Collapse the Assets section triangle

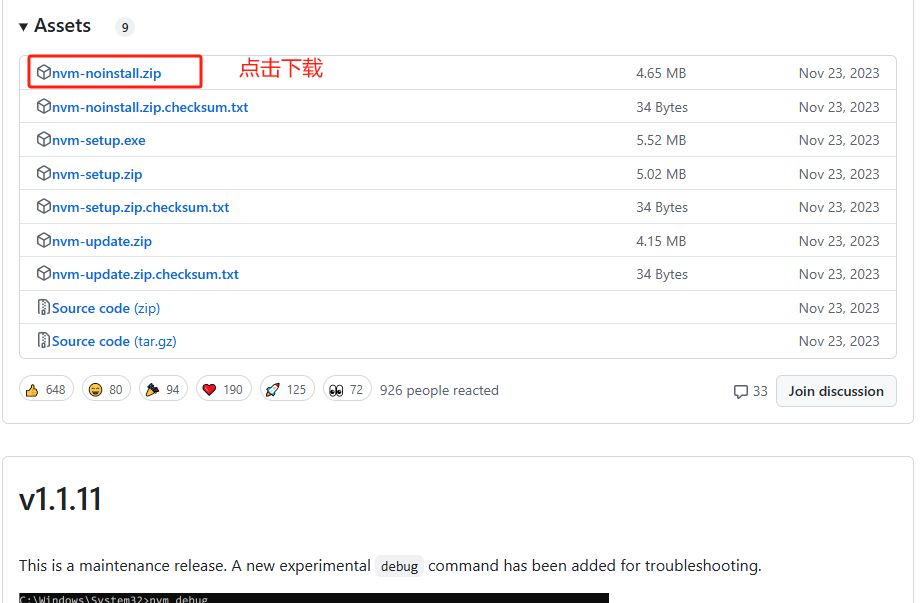[23, 27]
